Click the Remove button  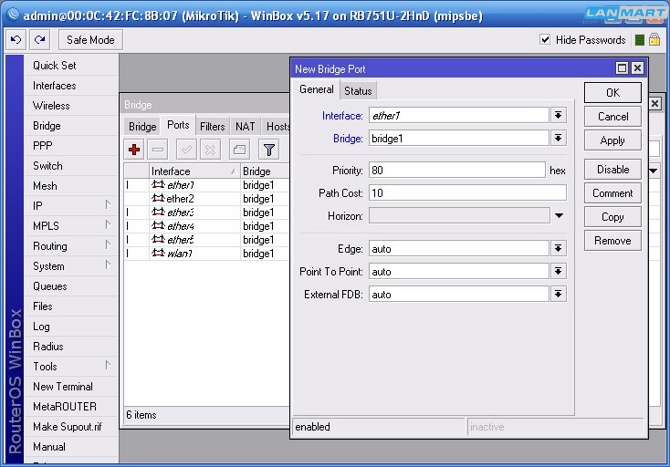613,241
